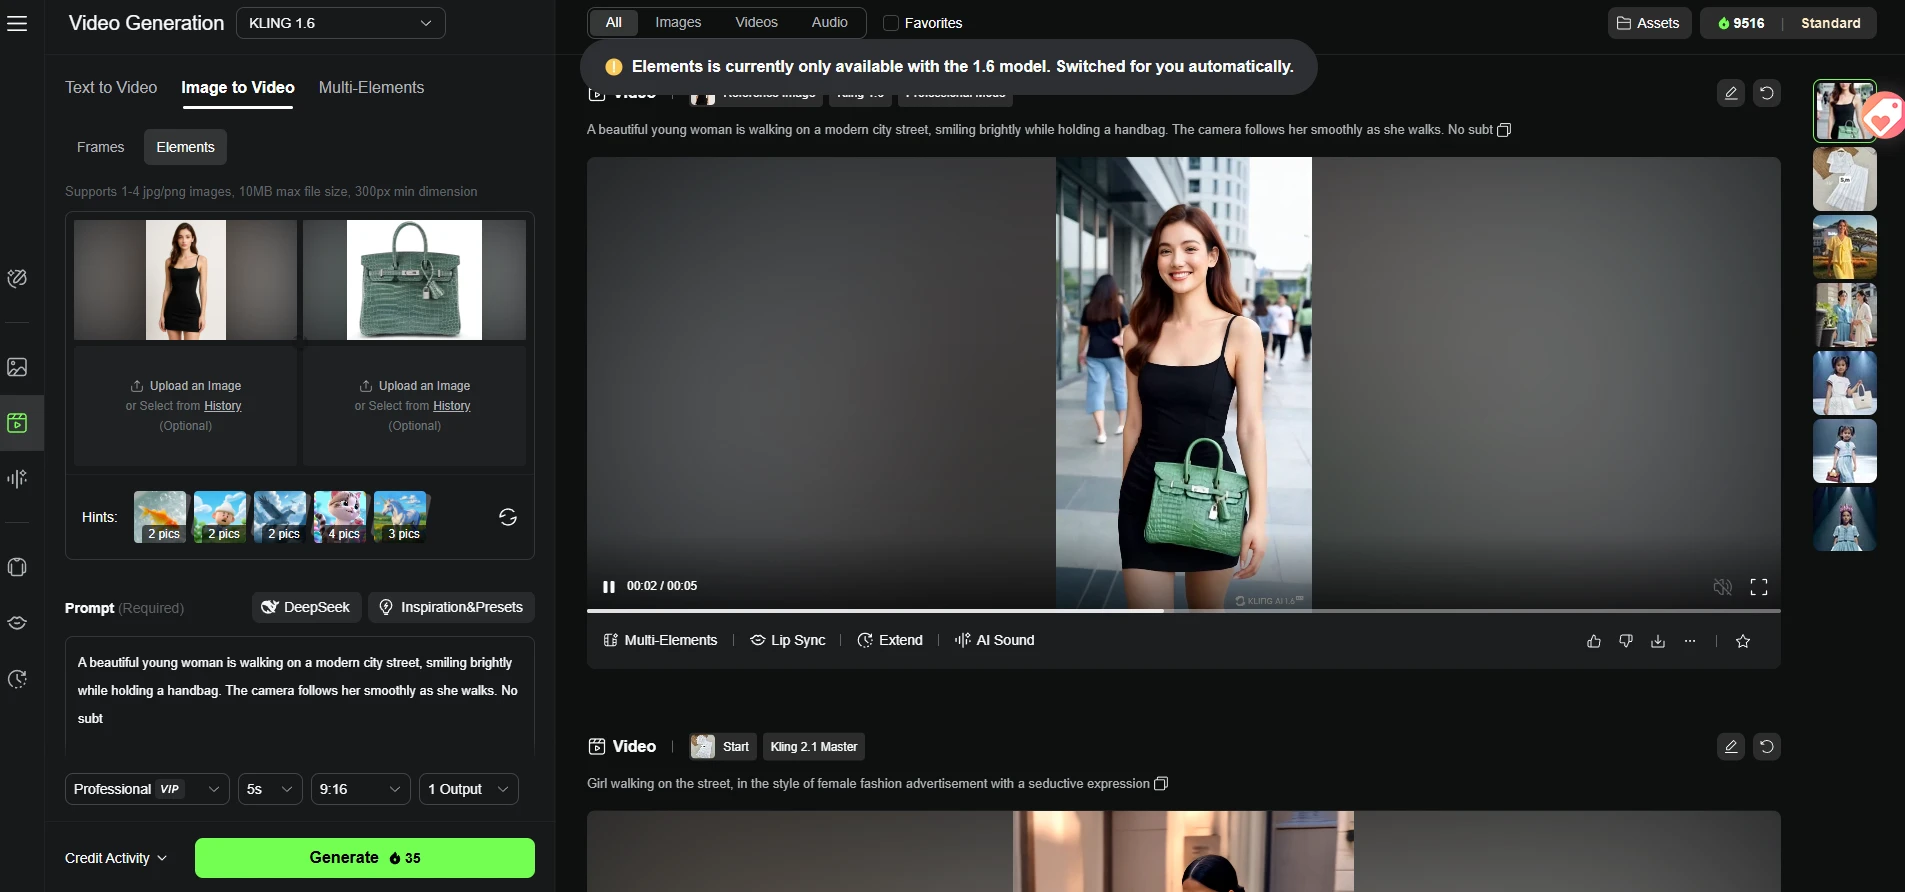Open the 1 Output count dropdown
Screen dimensions: 1905x892
469,789
